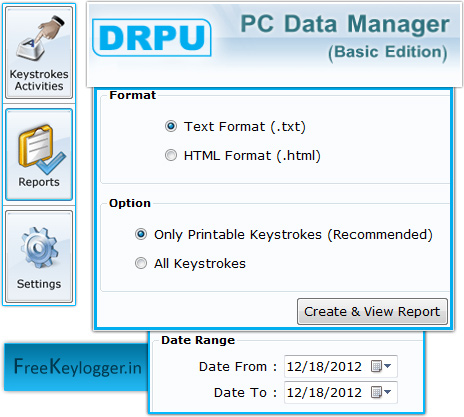Expand the Date To dropdown arrow
The height and width of the screenshot is (417, 464).
(387, 392)
